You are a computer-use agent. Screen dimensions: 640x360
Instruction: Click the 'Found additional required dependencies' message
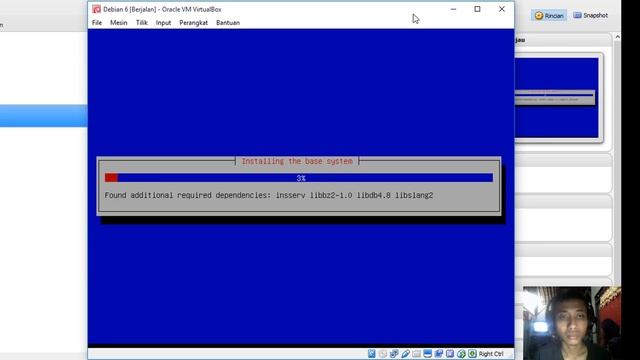pyautogui.click(x=269, y=195)
